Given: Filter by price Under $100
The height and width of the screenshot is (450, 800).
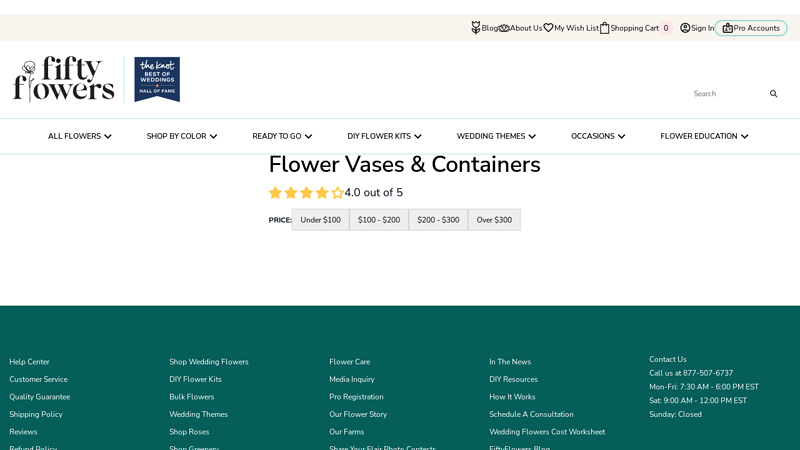Looking at the screenshot, I should pyautogui.click(x=320, y=220).
